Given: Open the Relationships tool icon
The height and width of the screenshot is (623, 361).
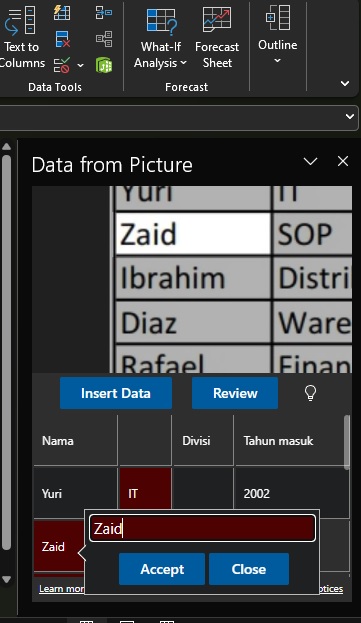Looking at the screenshot, I should click(x=104, y=39).
